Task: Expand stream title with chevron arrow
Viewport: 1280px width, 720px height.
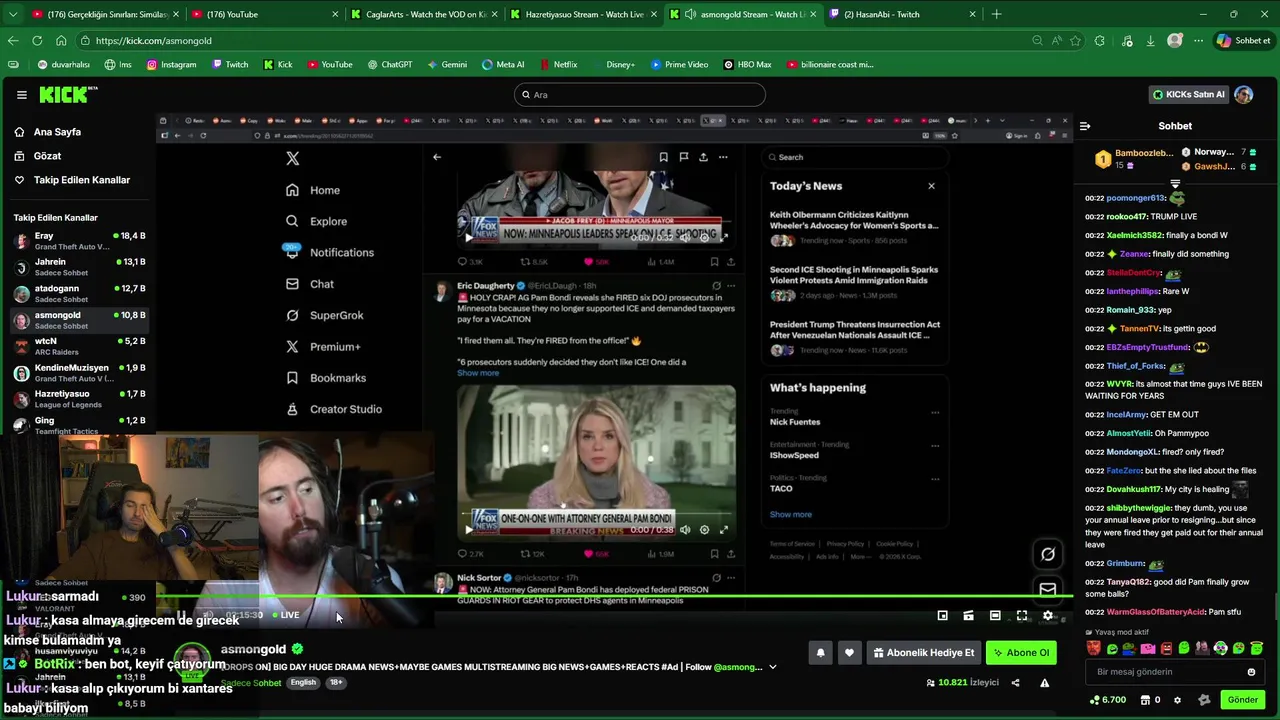Action: [772, 667]
